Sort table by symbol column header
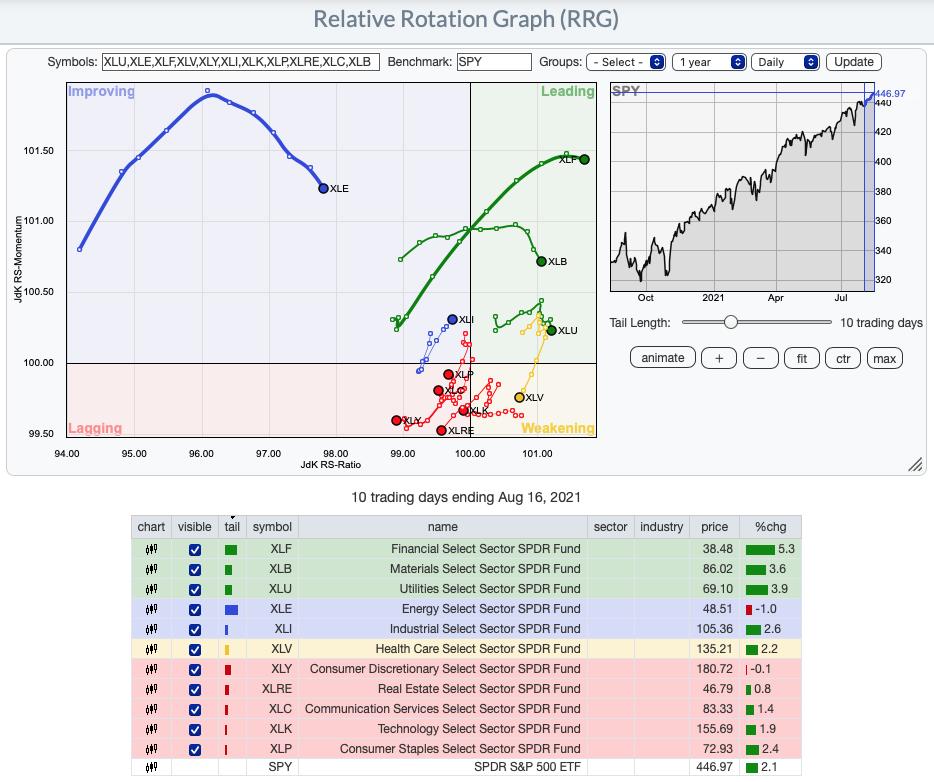934x782 pixels. tap(272, 526)
